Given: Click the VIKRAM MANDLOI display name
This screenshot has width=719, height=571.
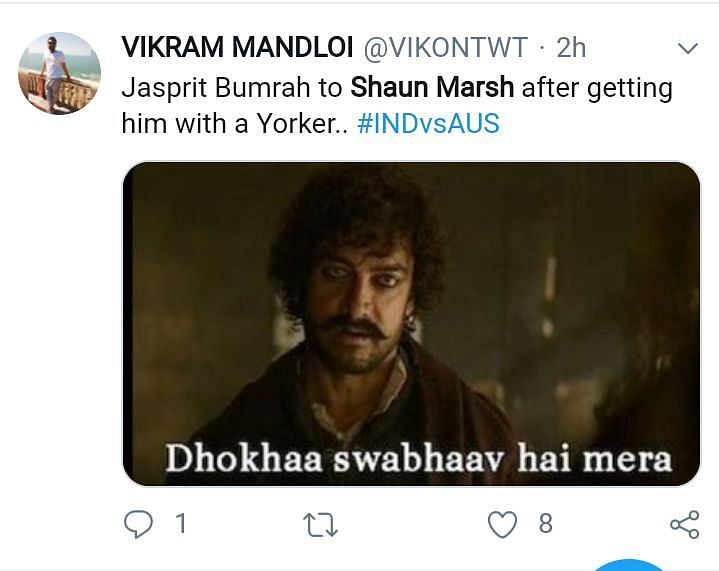Looking at the screenshot, I should click(234, 47).
